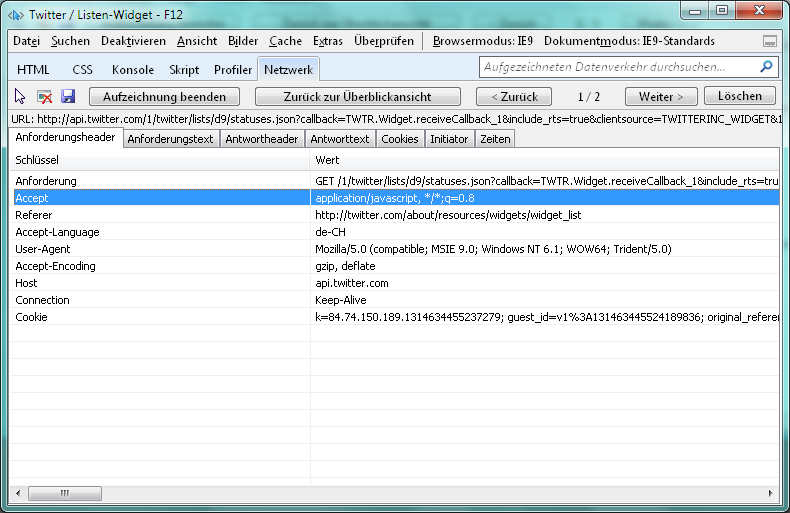Image resolution: width=790 pixels, height=513 pixels.
Task: Select the Connection row
Action: (x=394, y=300)
